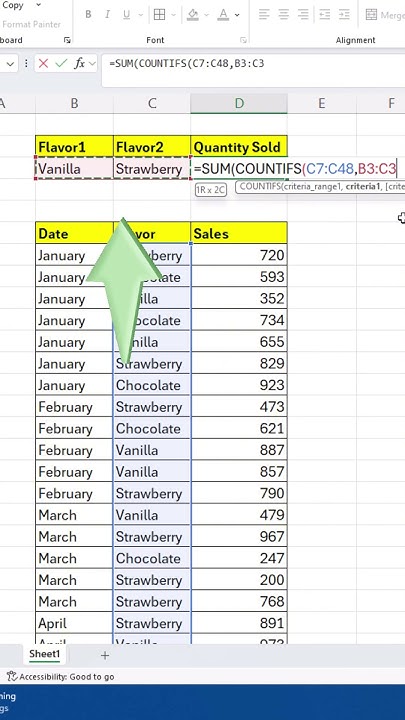Apply Fill Color bucket

pyautogui.click(x=193, y=15)
